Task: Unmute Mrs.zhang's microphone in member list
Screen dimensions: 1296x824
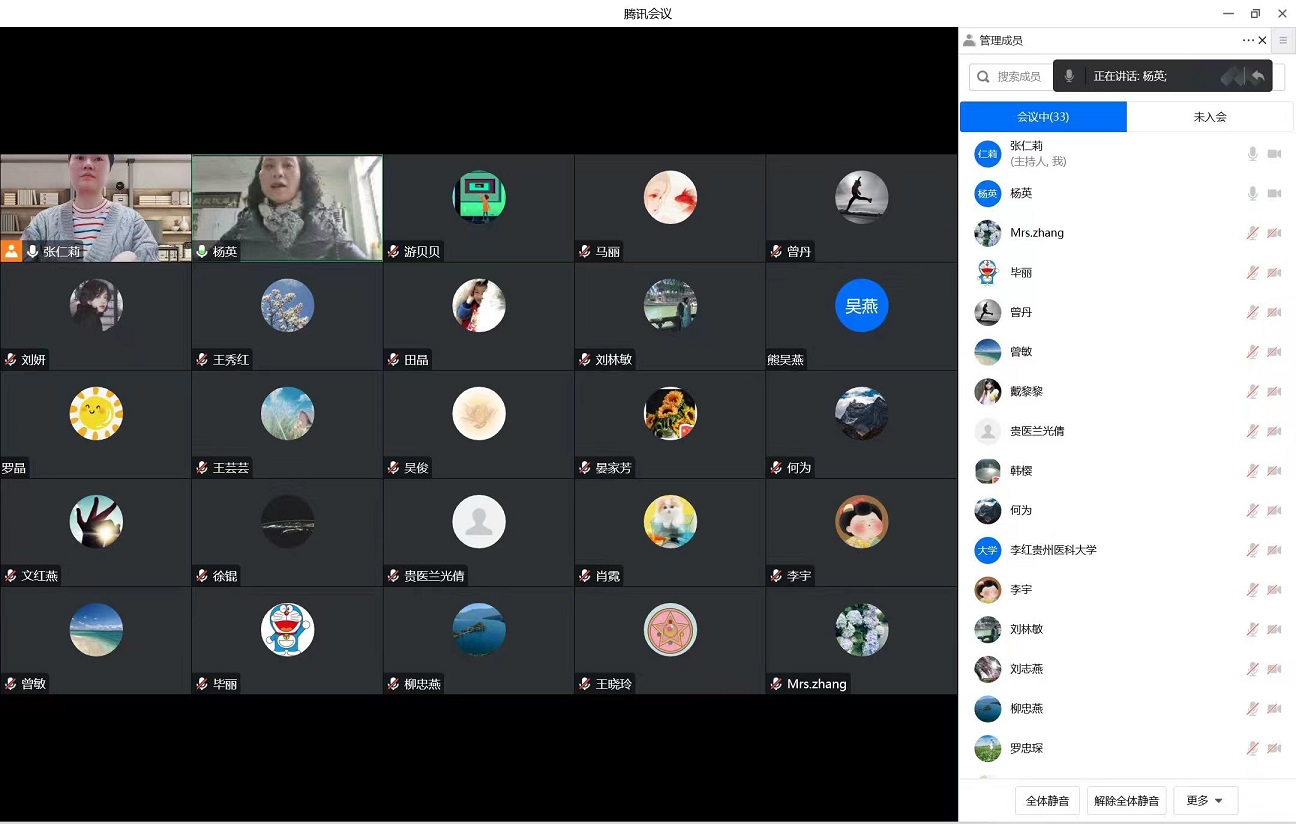Action: pyautogui.click(x=1252, y=233)
